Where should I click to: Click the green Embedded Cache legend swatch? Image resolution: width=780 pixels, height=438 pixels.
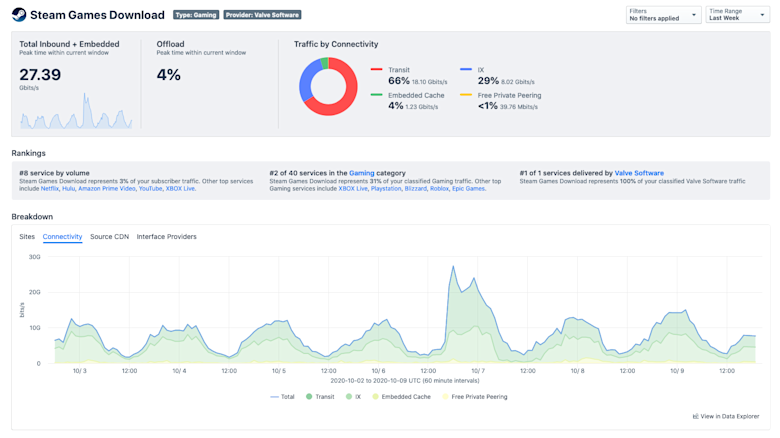pos(376,95)
